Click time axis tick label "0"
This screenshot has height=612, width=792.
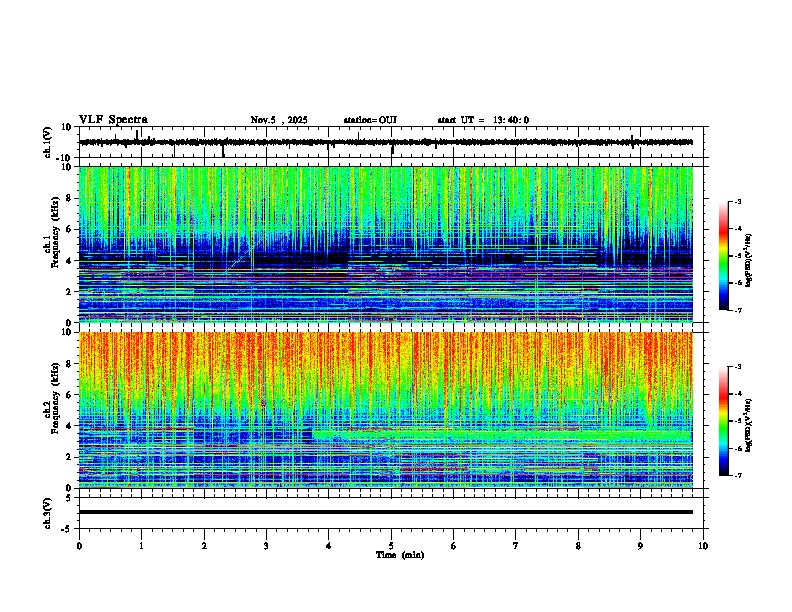coord(79,546)
